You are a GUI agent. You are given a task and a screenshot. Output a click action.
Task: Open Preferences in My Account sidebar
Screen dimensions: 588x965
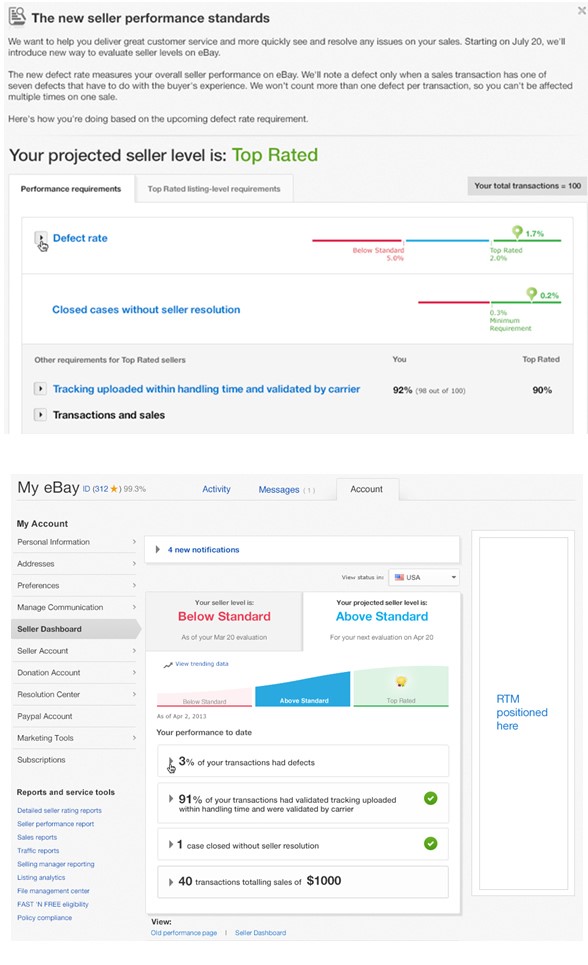coord(75,585)
